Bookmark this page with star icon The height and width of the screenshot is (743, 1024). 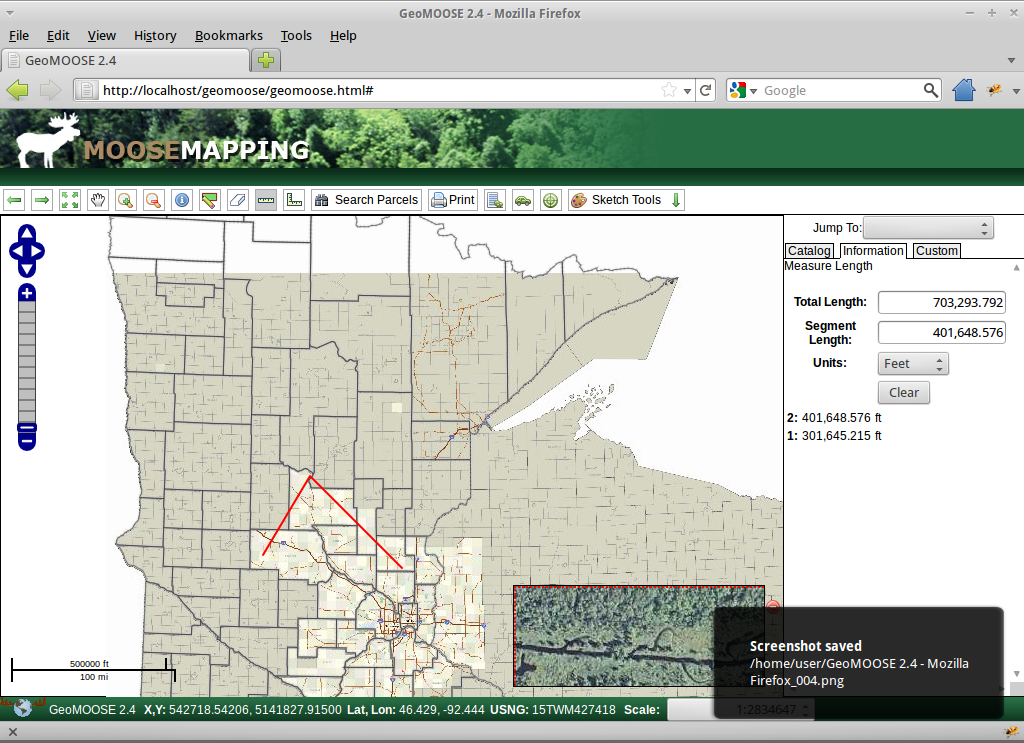[x=669, y=90]
